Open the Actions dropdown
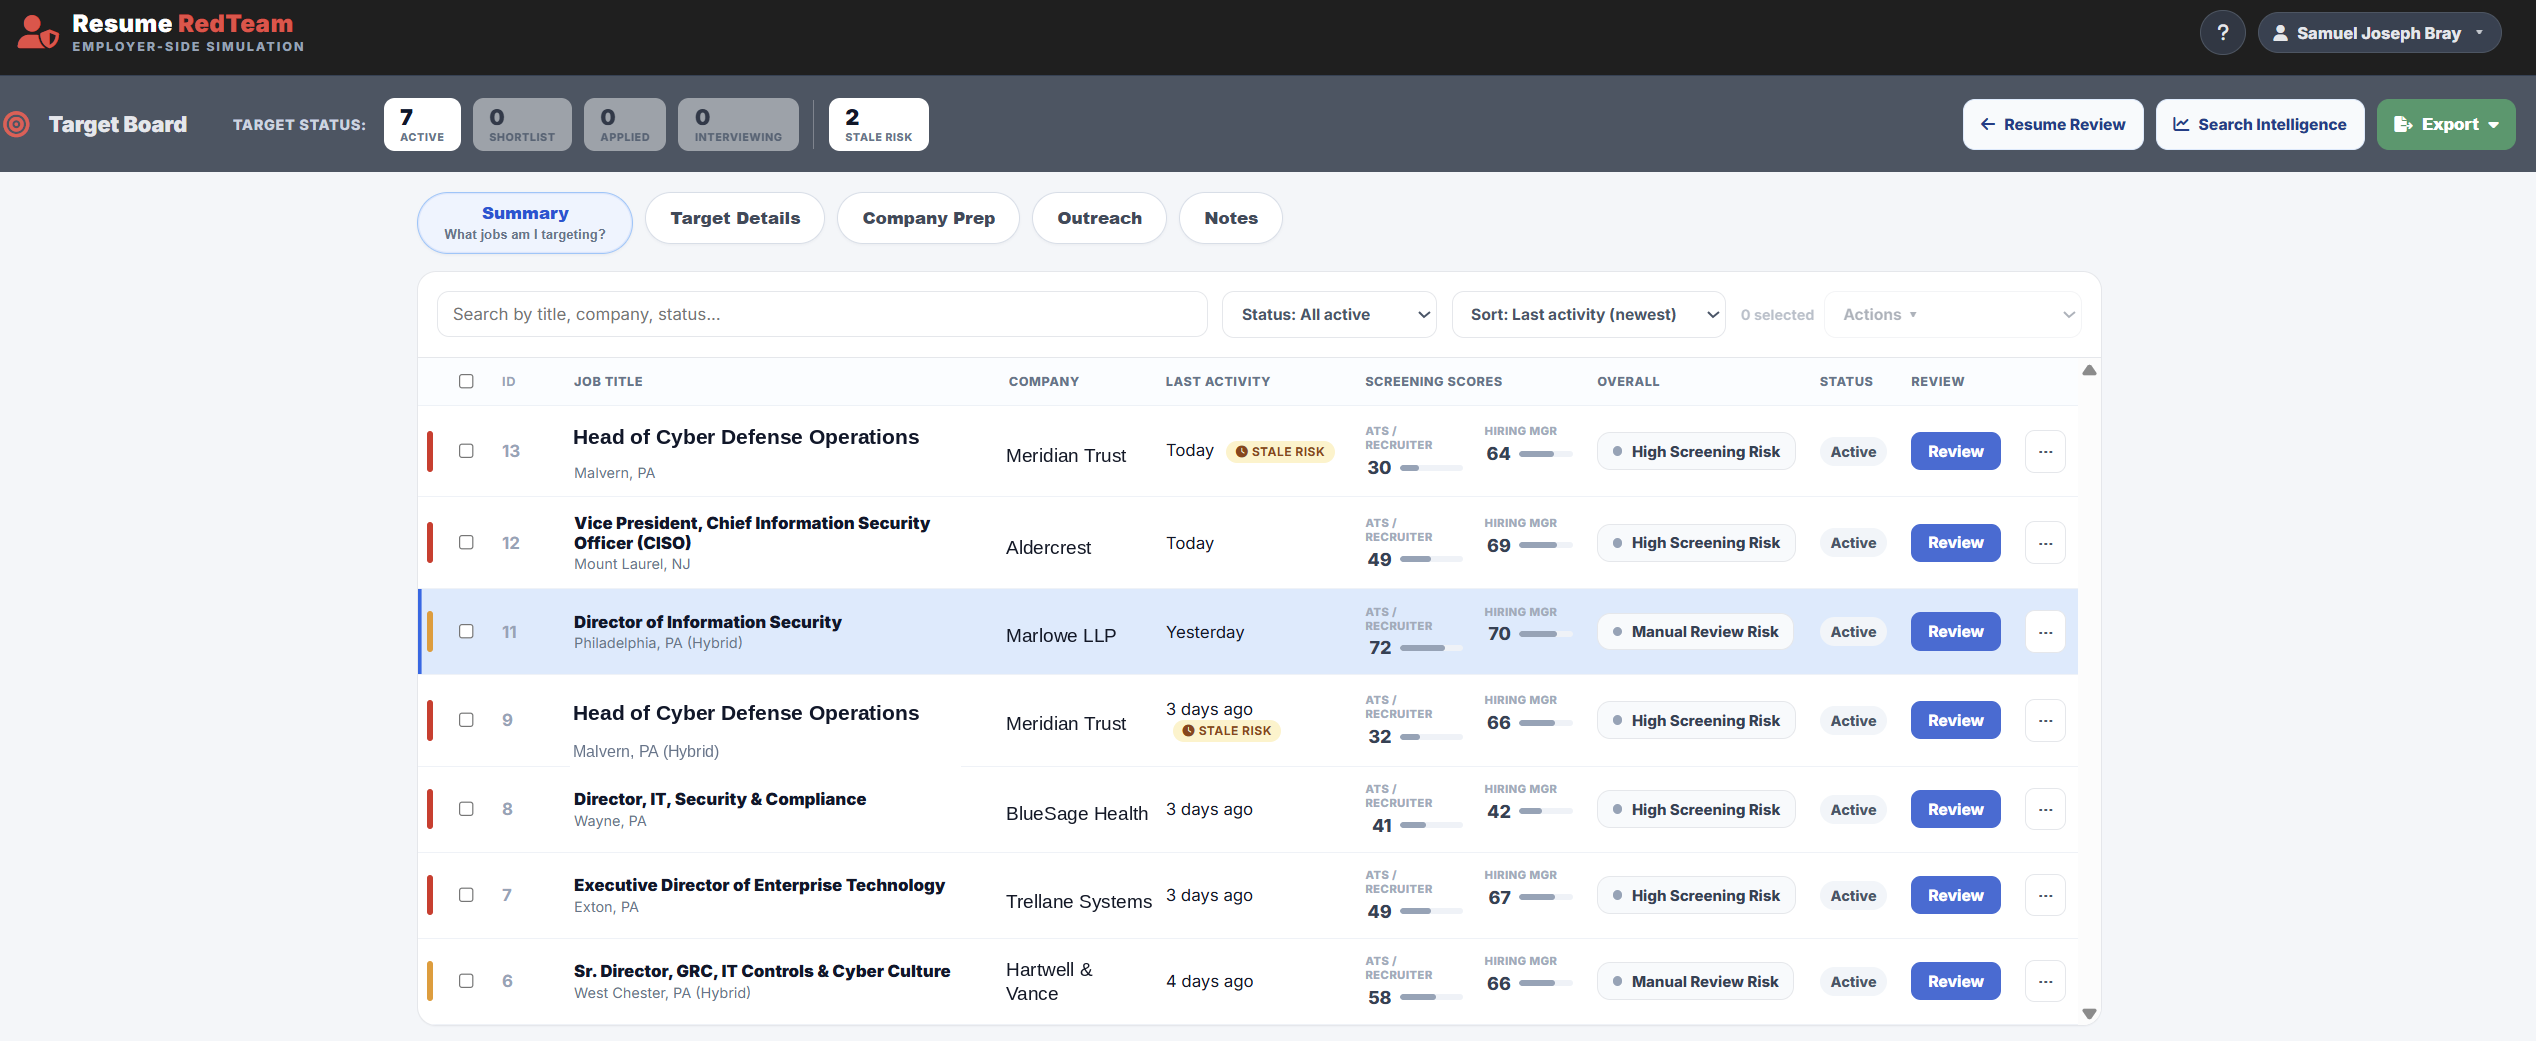Viewport: 2536px width, 1041px height. 1952,315
